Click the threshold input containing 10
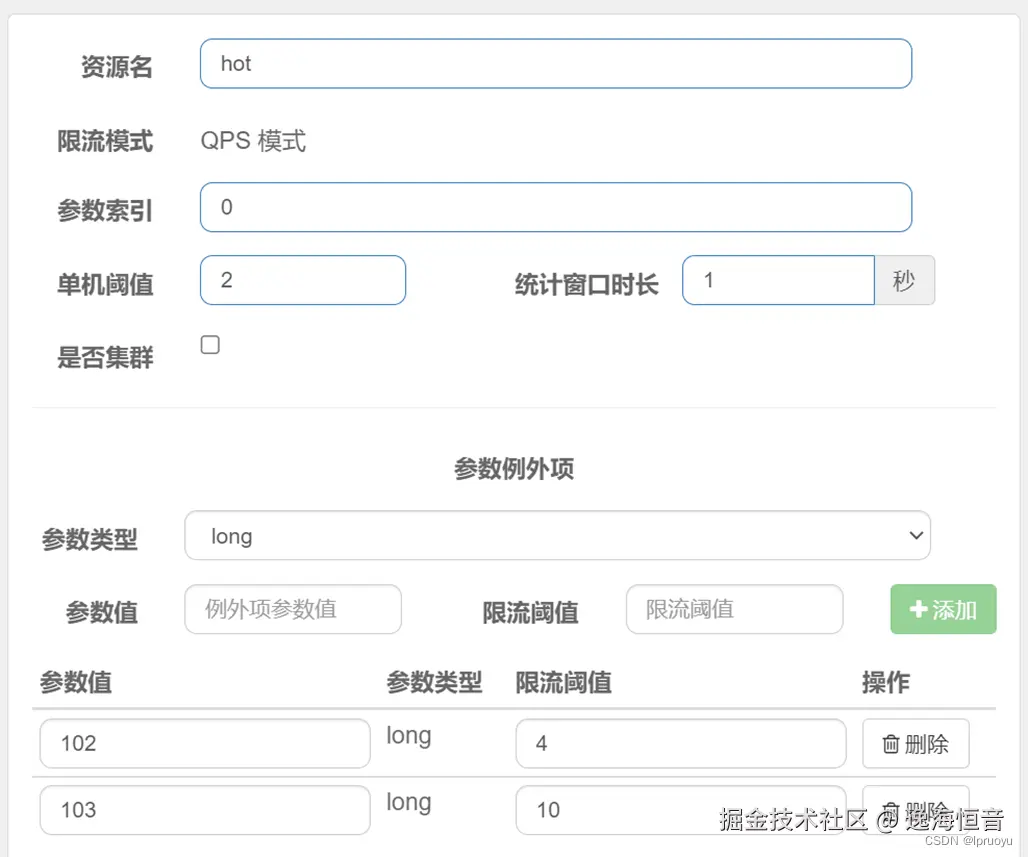This screenshot has height=857, width=1028. (680, 810)
